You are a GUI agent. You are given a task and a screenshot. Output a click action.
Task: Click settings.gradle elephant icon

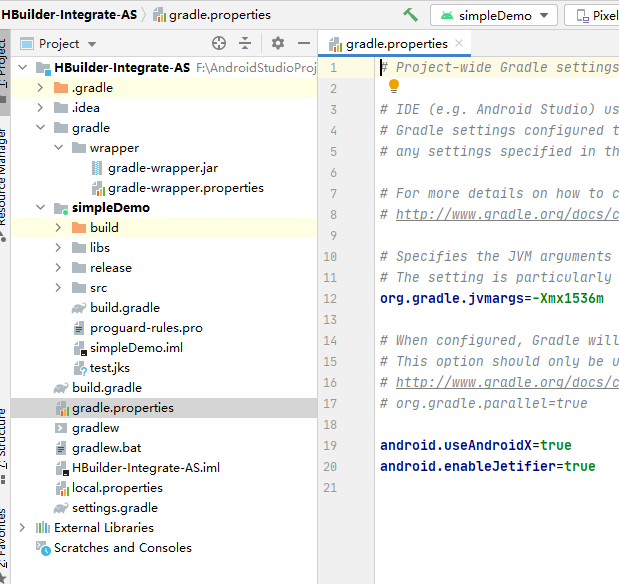(61, 508)
